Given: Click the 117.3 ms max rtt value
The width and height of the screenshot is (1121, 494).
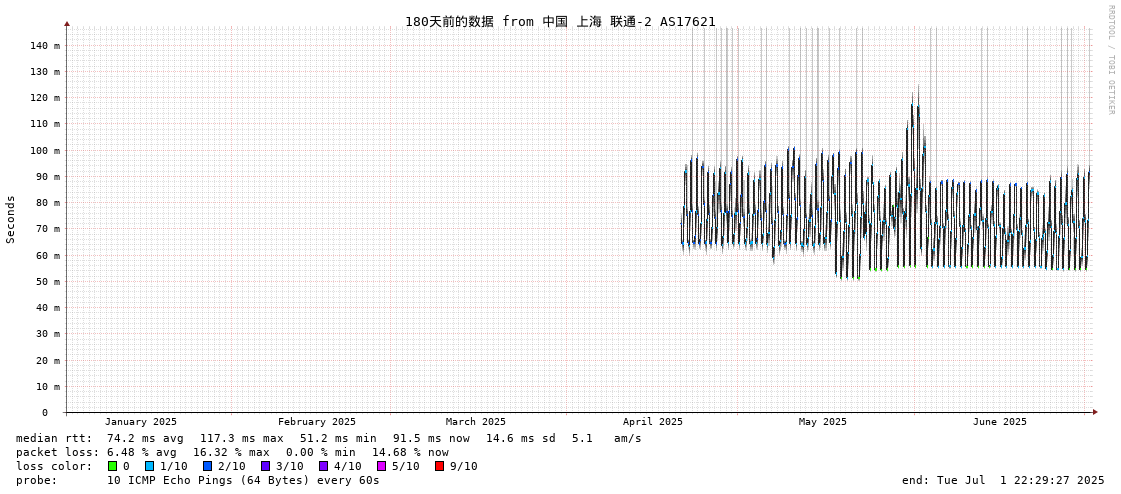Looking at the screenshot, I should click(241, 438).
